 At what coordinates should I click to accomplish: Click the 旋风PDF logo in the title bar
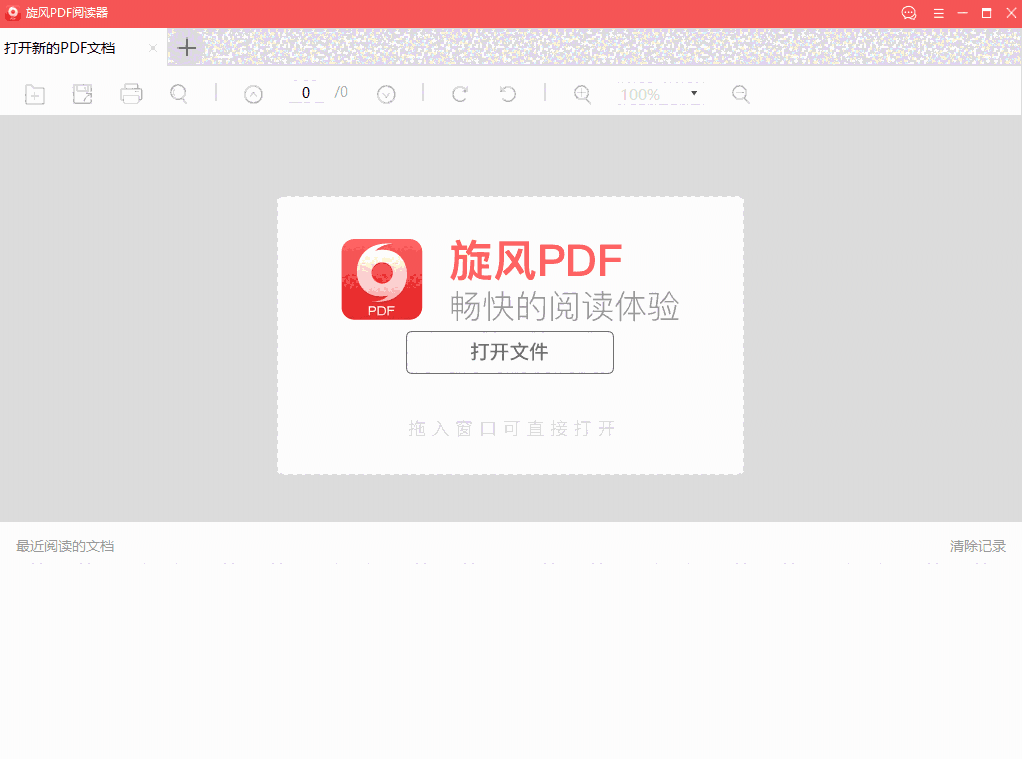[x=13, y=13]
